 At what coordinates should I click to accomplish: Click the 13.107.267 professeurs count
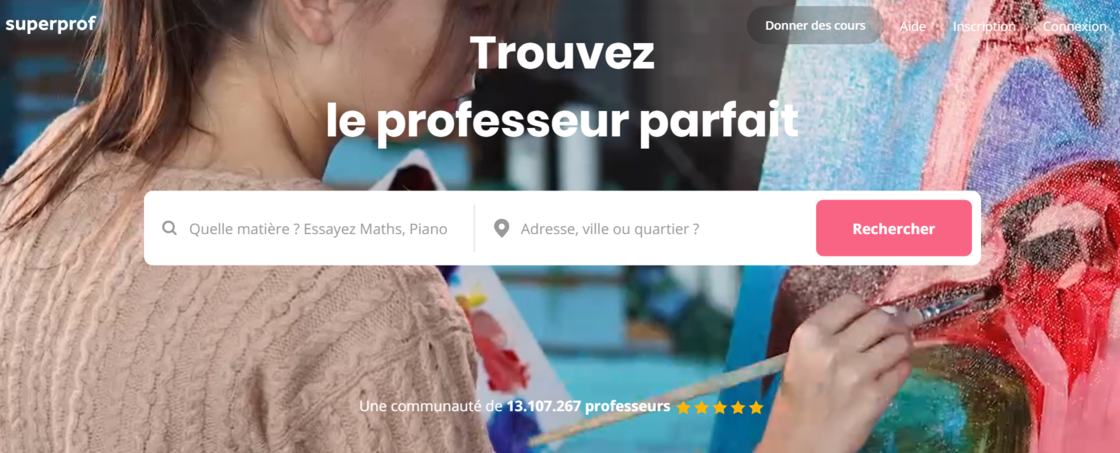click(x=589, y=407)
